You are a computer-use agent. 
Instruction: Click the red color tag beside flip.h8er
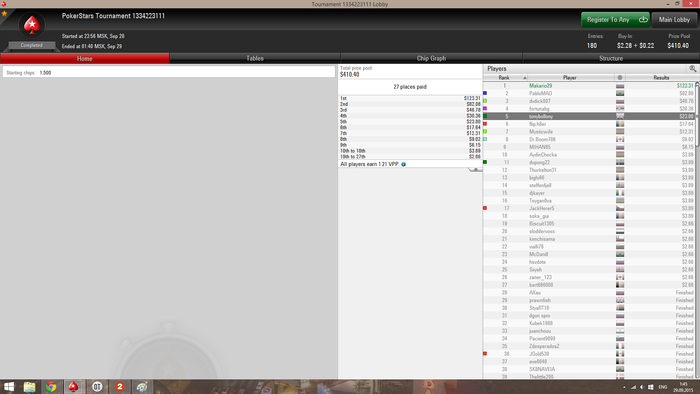(485, 124)
